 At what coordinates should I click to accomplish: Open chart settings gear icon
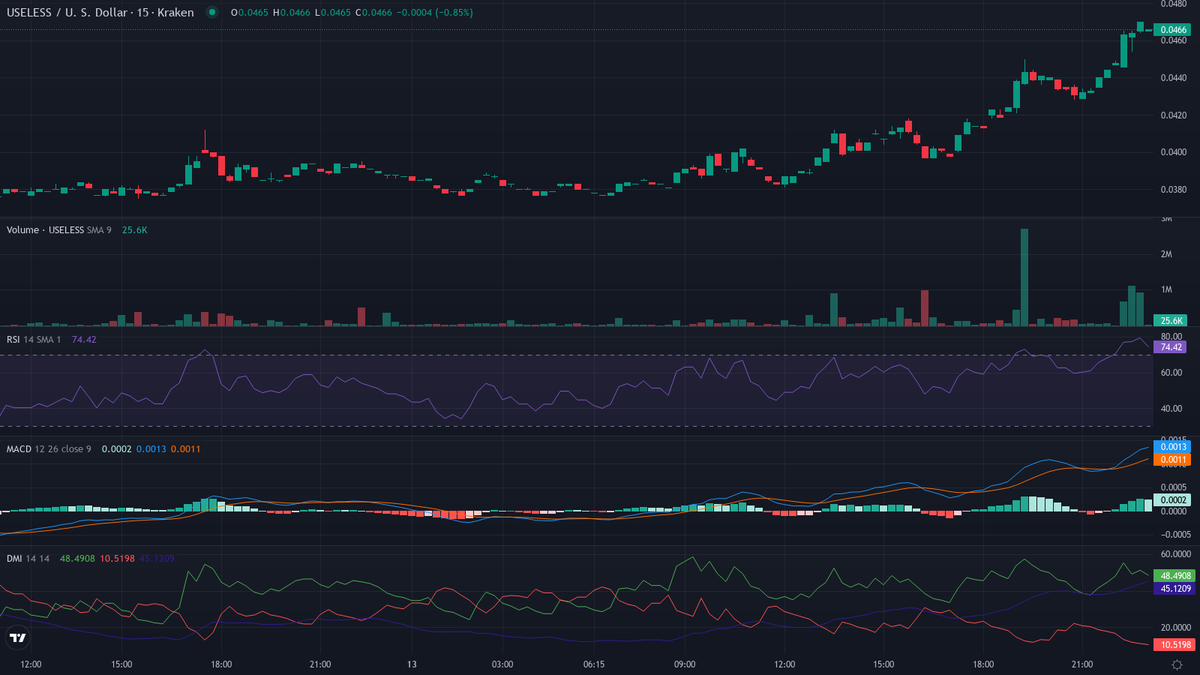[x=1177, y=664]
